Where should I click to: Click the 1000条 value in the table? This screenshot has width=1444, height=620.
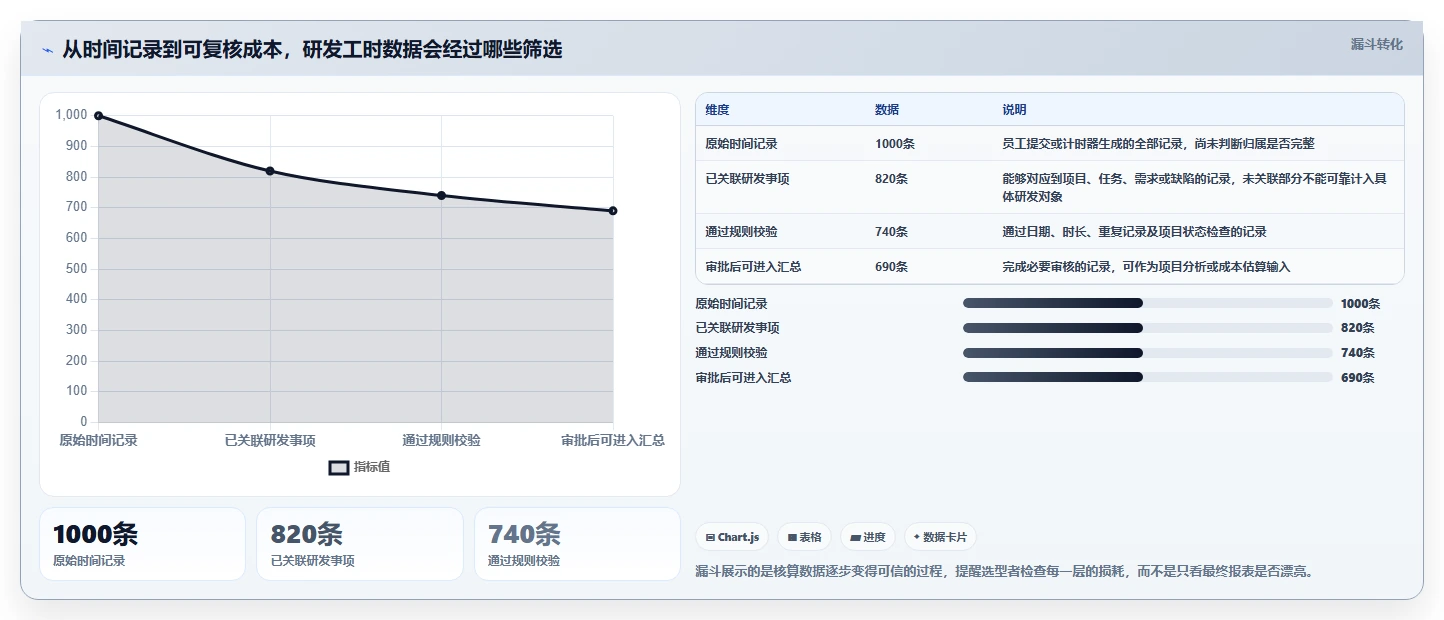pyautogui.click(x=895, y=144)
